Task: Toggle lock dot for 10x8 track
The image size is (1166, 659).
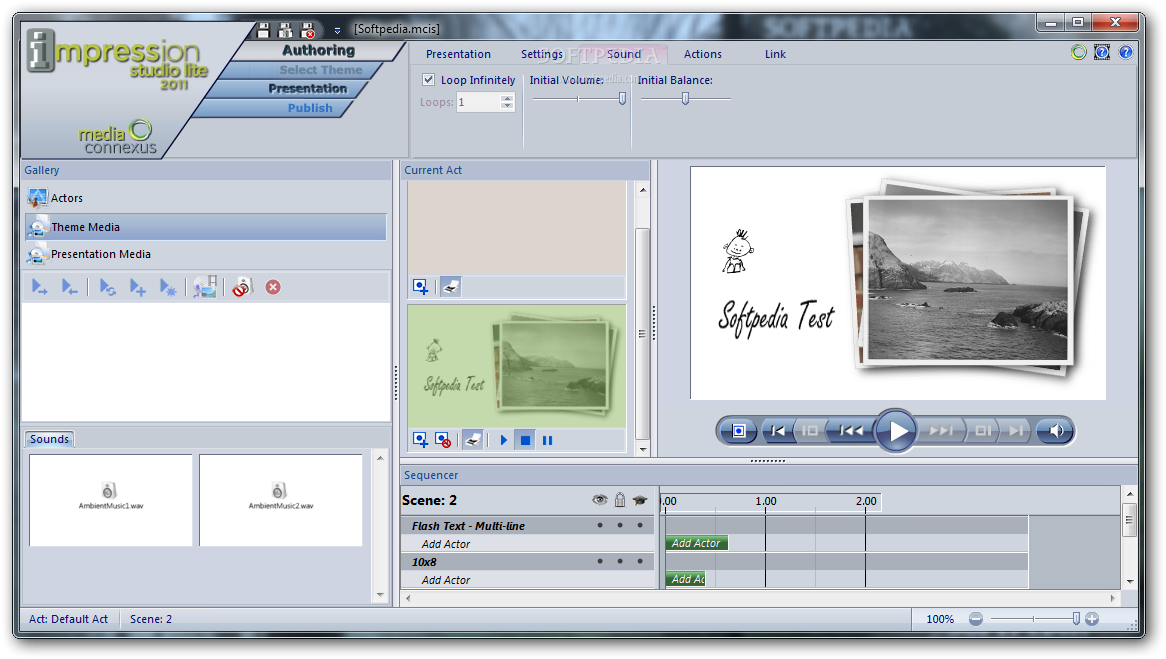Action: pyautogui.click(x=619, y=562)
